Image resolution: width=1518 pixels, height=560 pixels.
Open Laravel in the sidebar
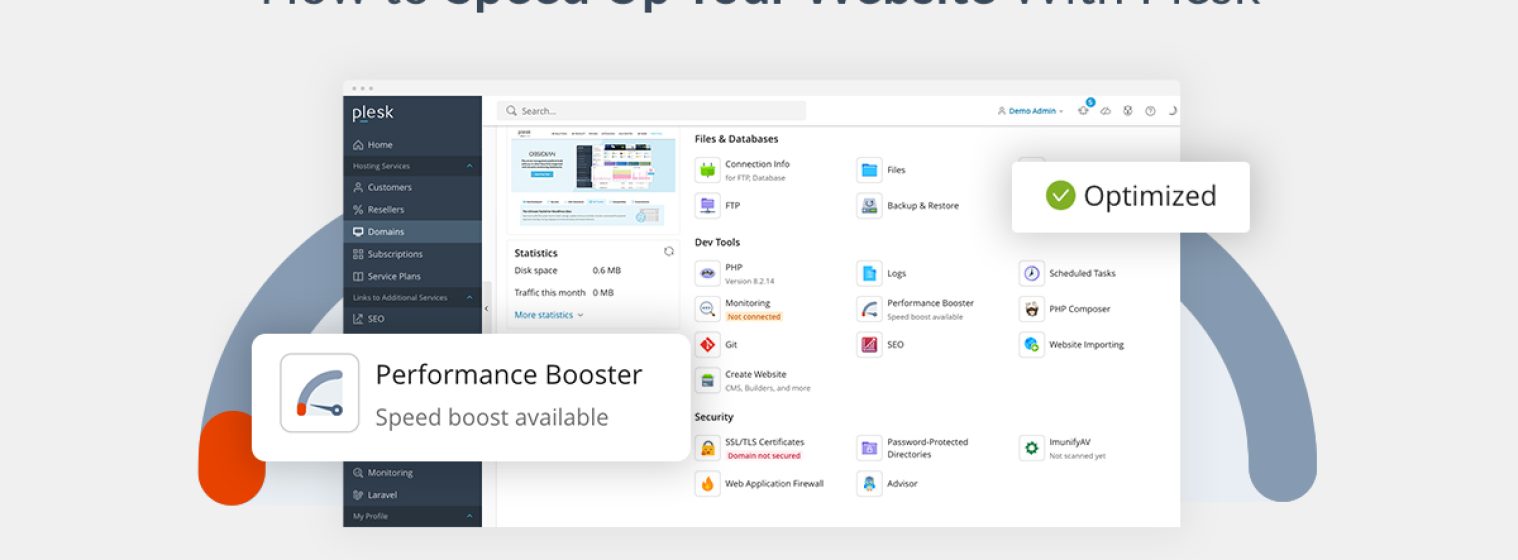pos(412,495)
